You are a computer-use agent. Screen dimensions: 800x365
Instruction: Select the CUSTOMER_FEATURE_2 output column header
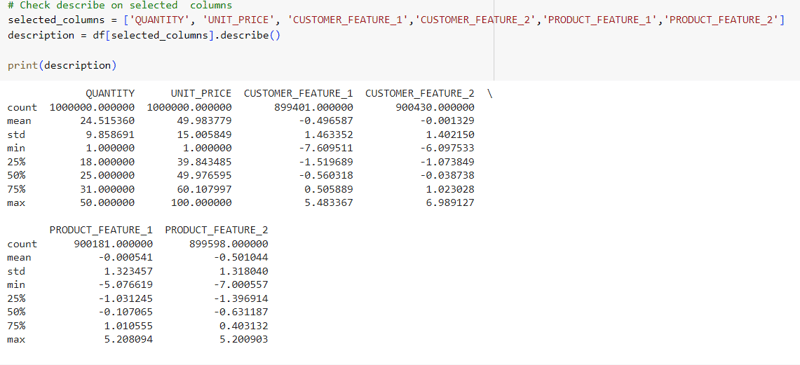420,93
